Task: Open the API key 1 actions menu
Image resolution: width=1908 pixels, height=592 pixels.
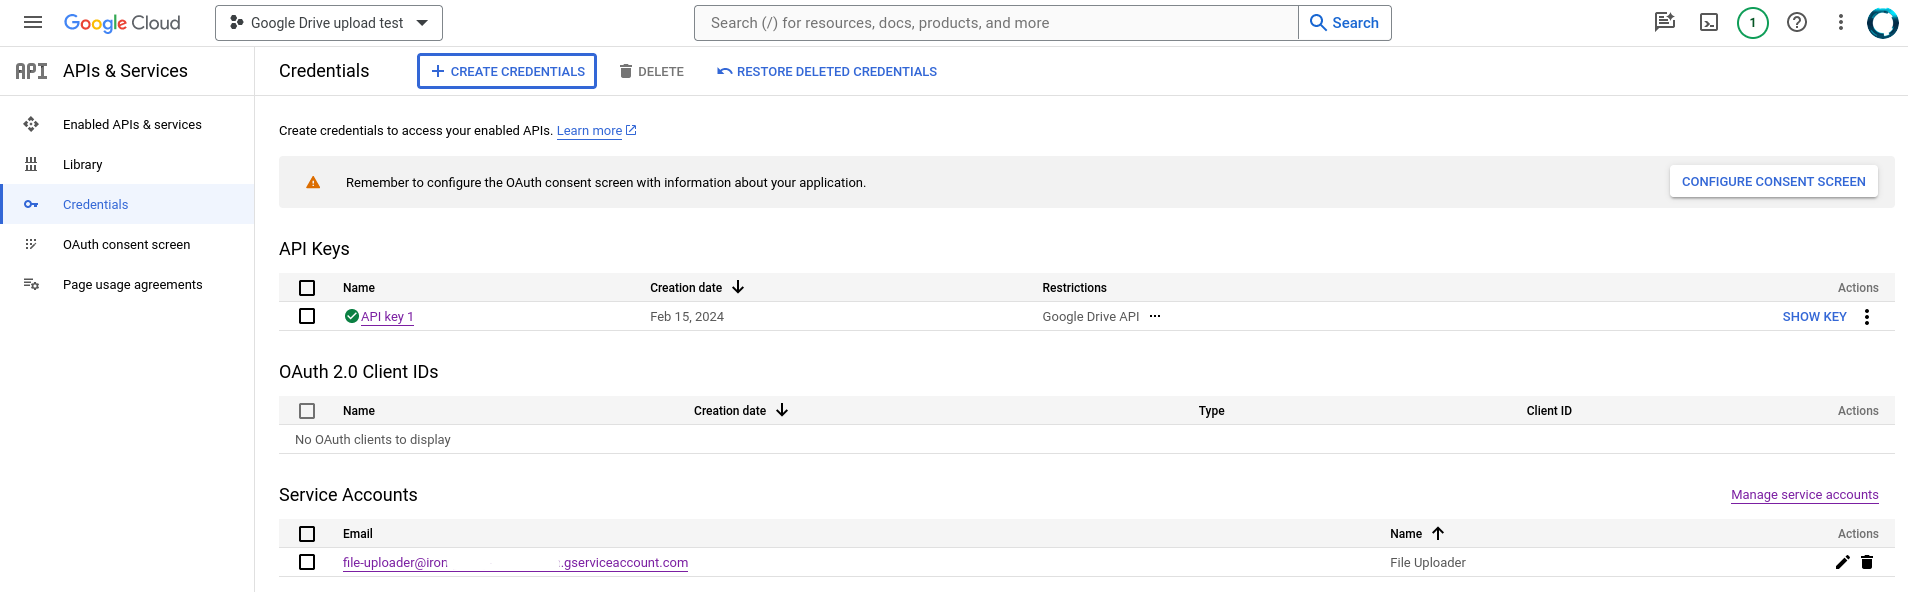Action: (1866, 317)
